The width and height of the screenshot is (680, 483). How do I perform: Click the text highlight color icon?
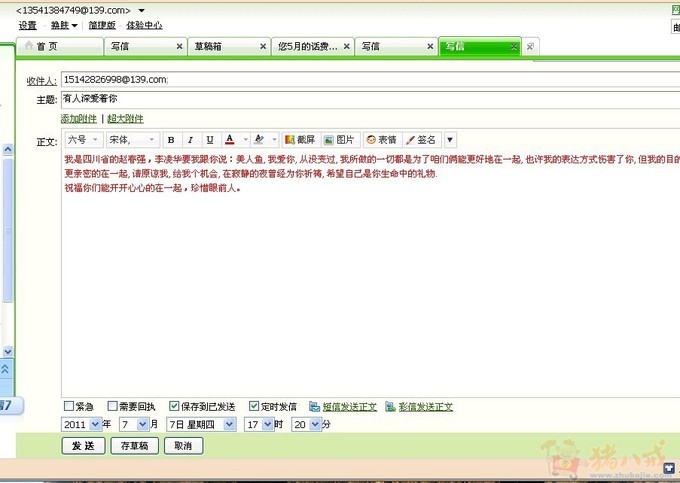click(259, 140)
